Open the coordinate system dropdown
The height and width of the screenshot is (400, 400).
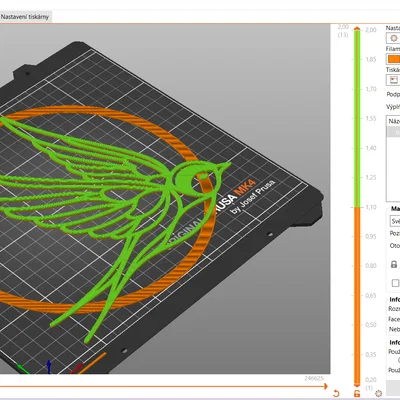click(x=395, y=221)
